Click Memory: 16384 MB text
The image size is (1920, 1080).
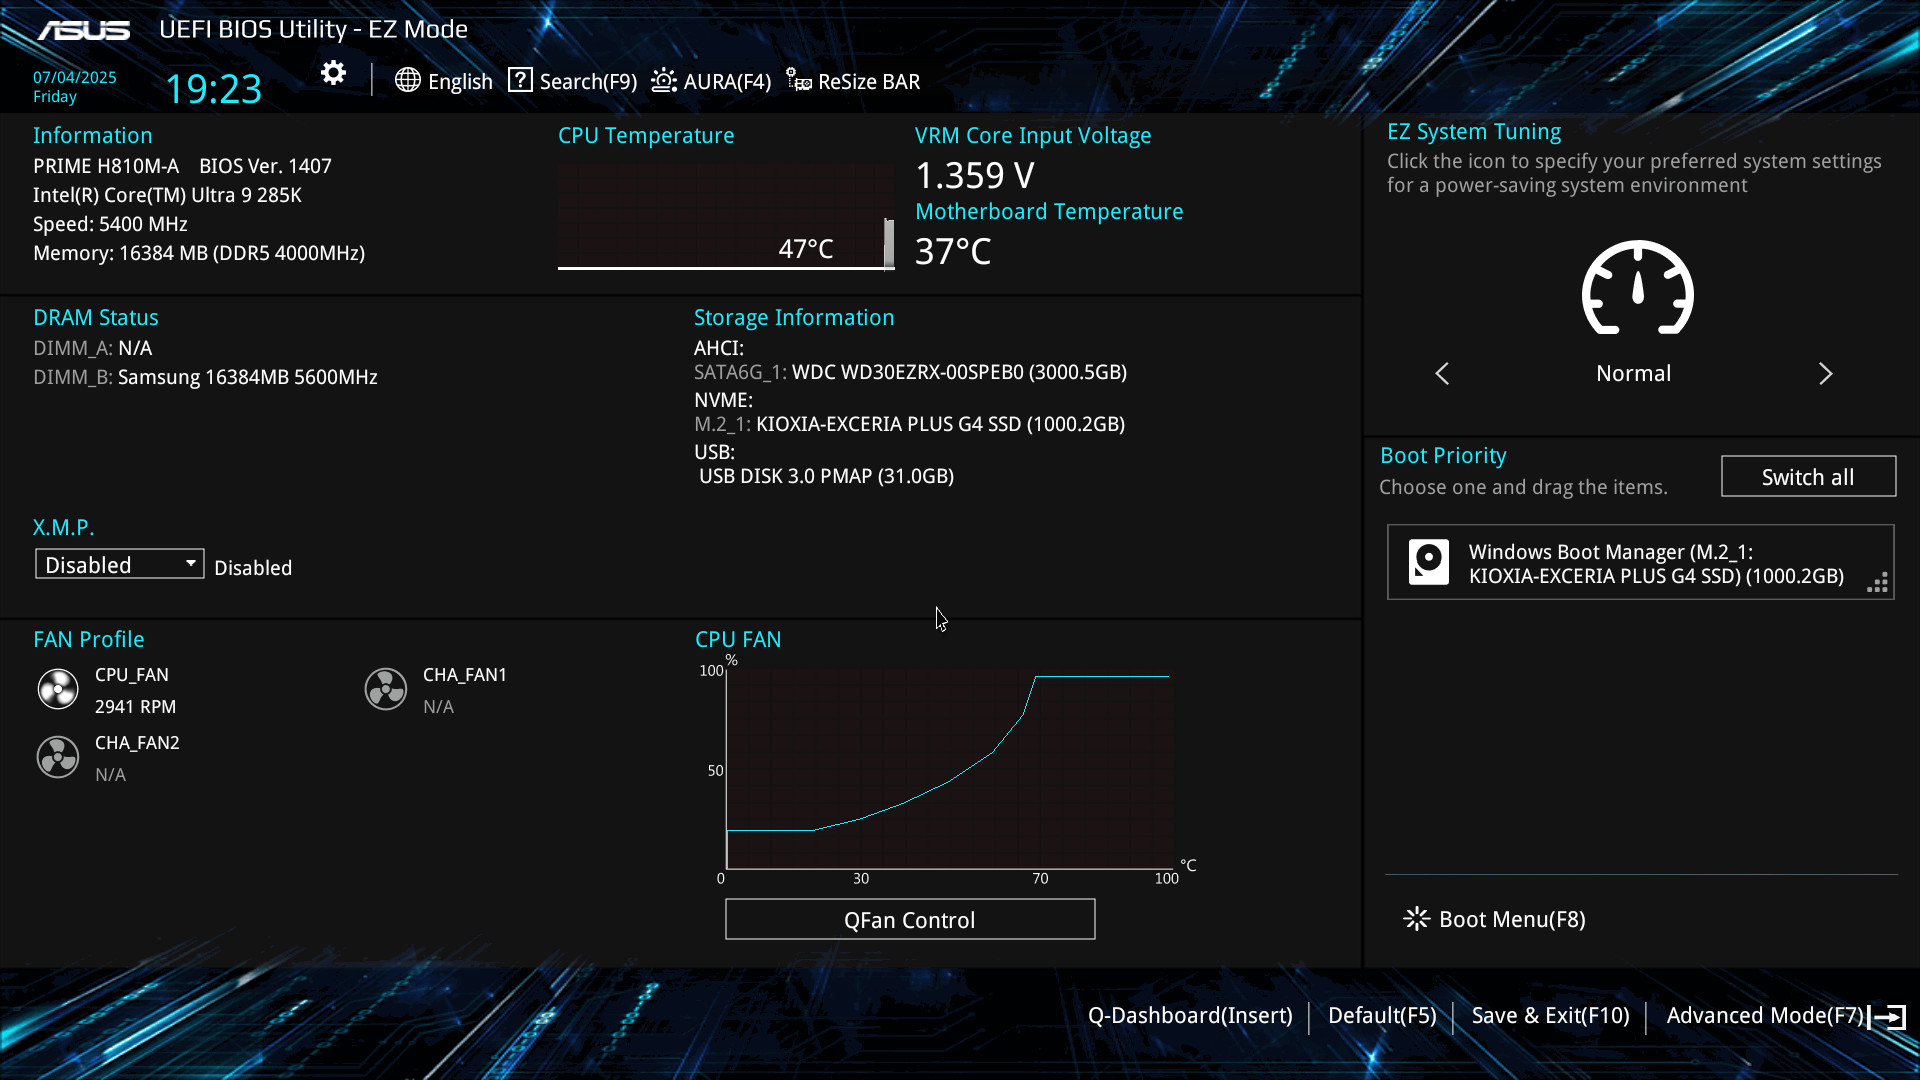click(x=199, y=253)
